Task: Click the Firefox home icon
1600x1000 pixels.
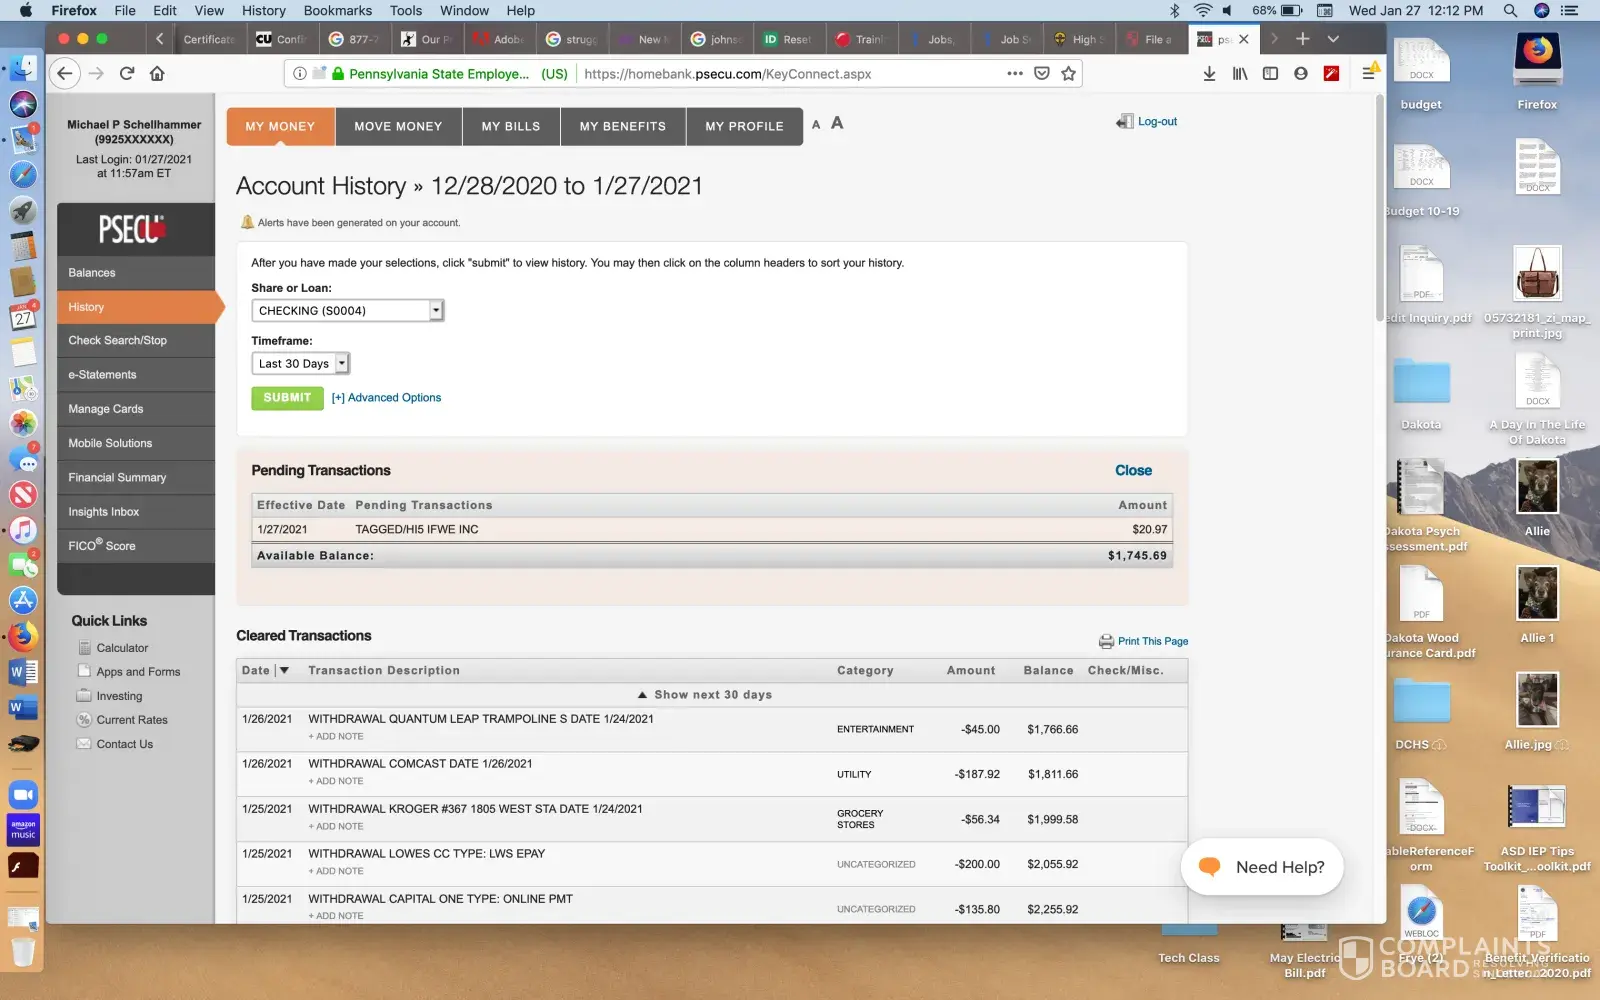Action: tap(157, 73)
